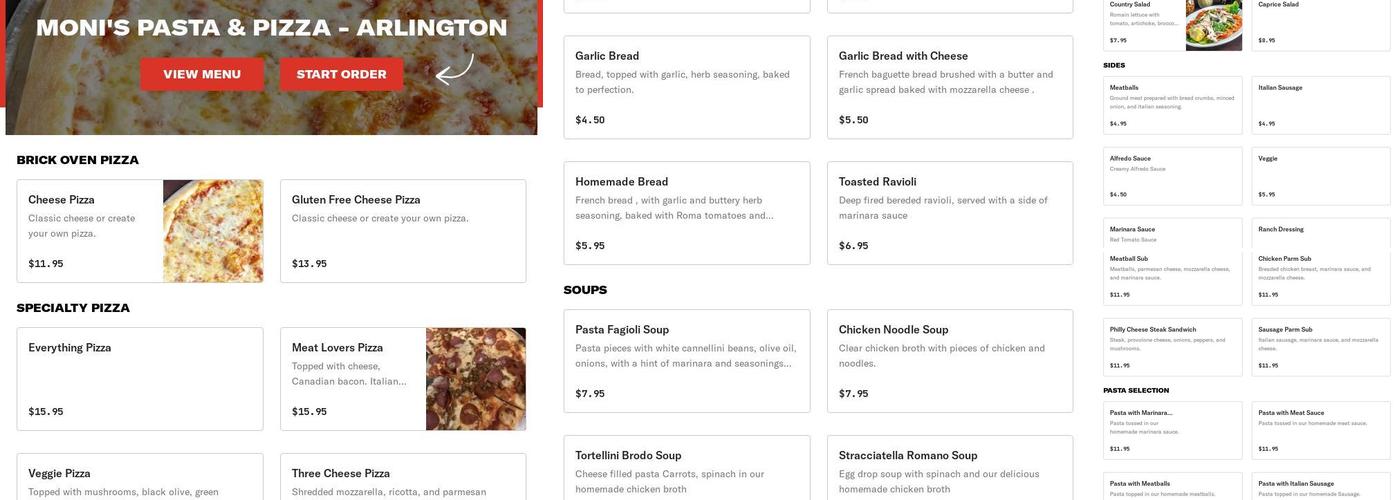Viewport: 1400px width, 500px height.
Task: Open the Pasta Fagioli Soup item
Action: (x=687, y=361)
